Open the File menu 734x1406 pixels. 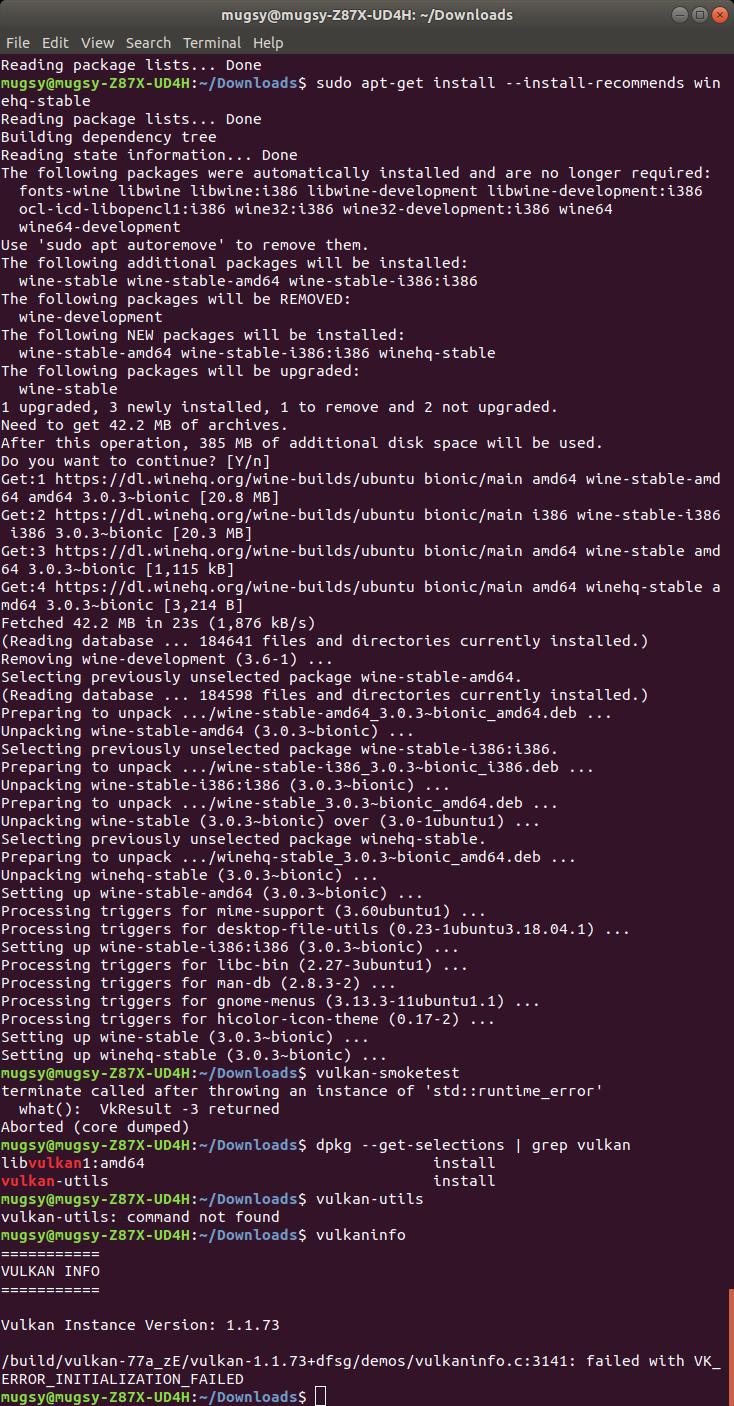click(17, 43)
